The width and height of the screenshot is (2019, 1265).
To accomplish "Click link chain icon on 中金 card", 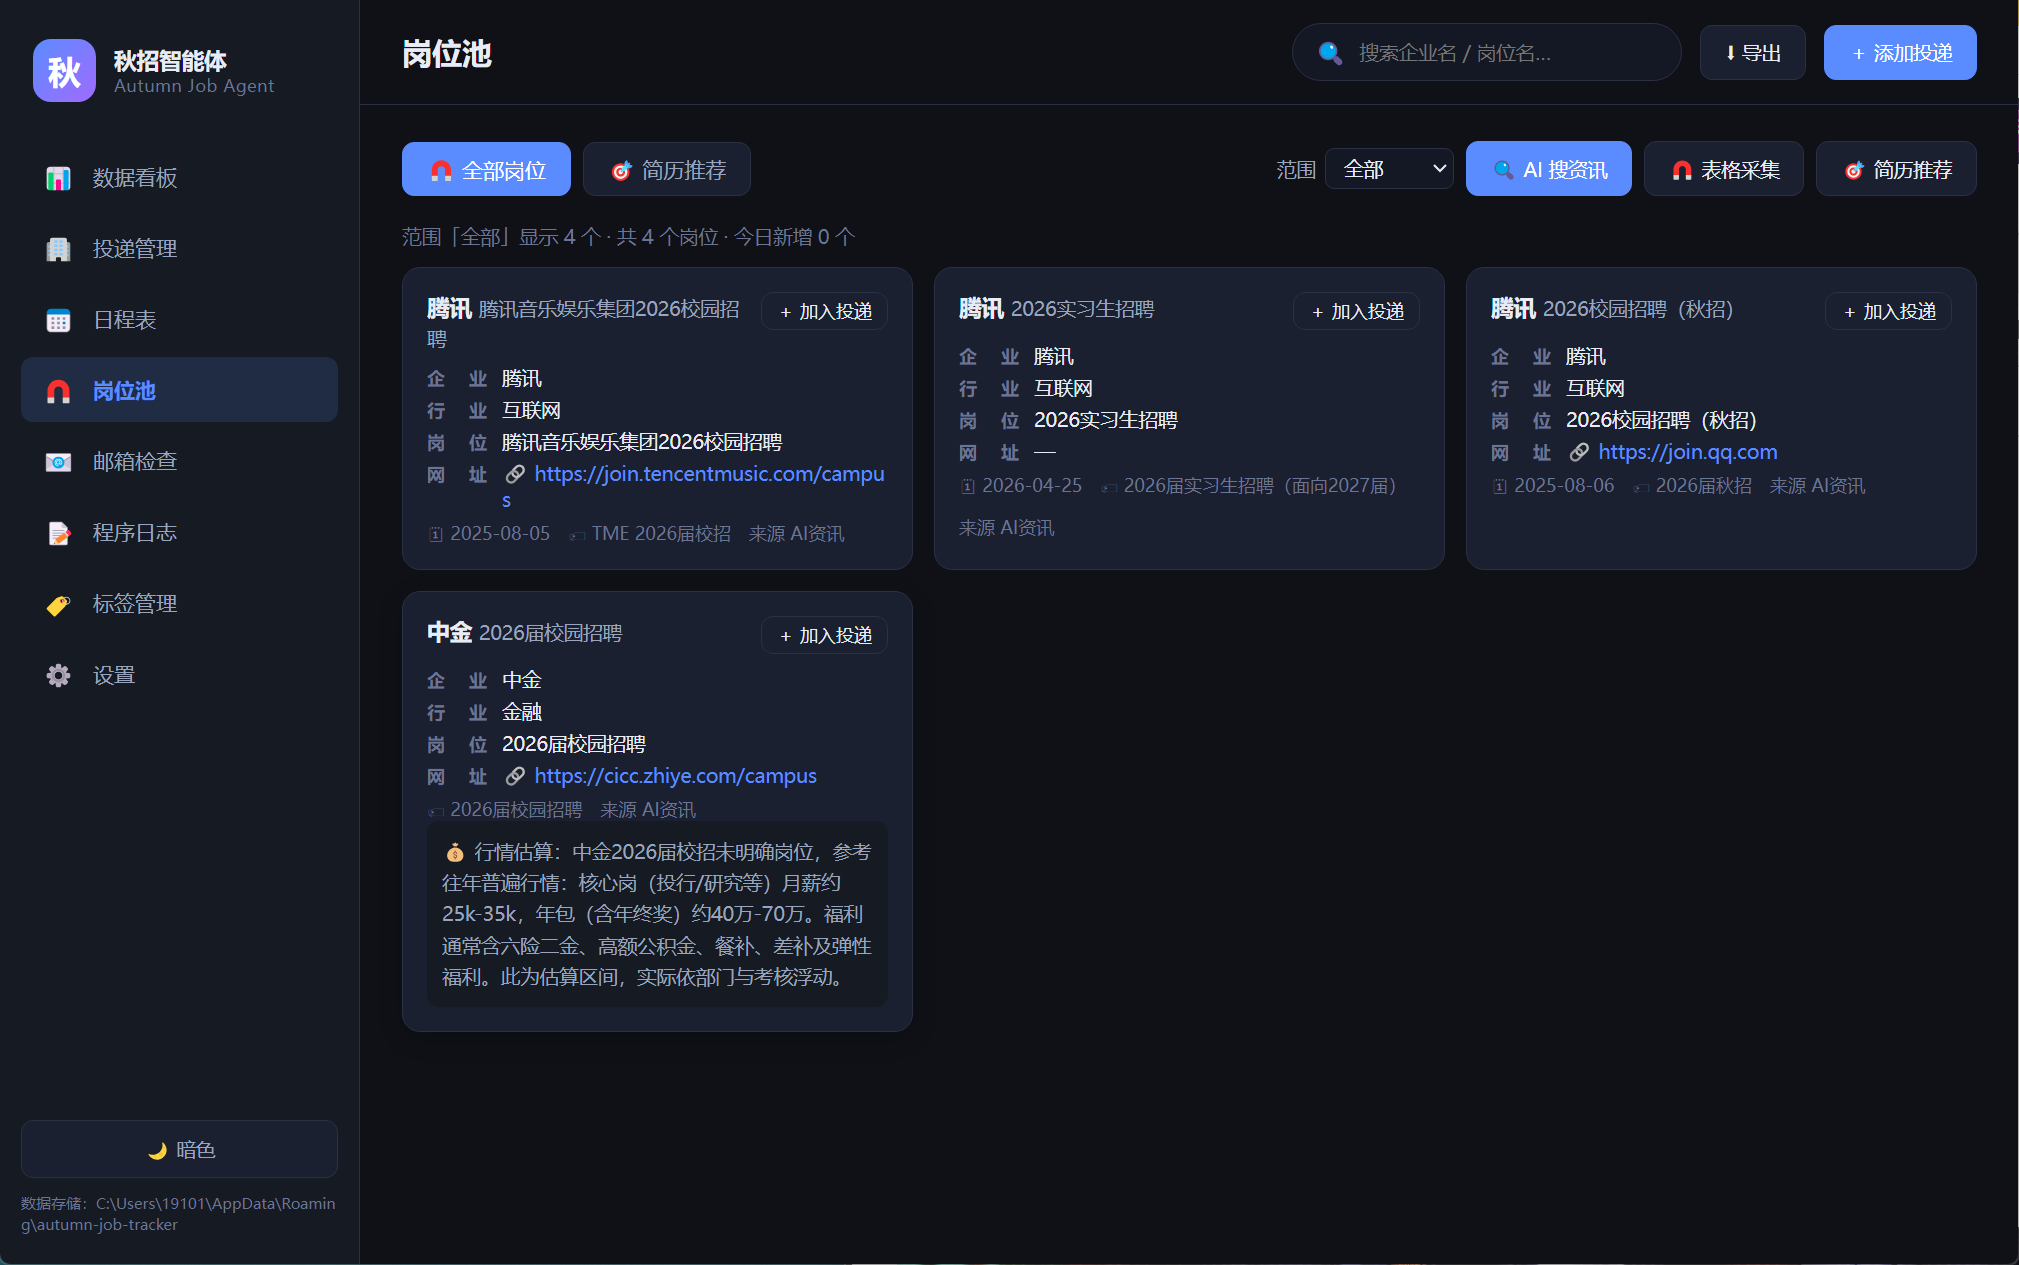I will (515, 776).
